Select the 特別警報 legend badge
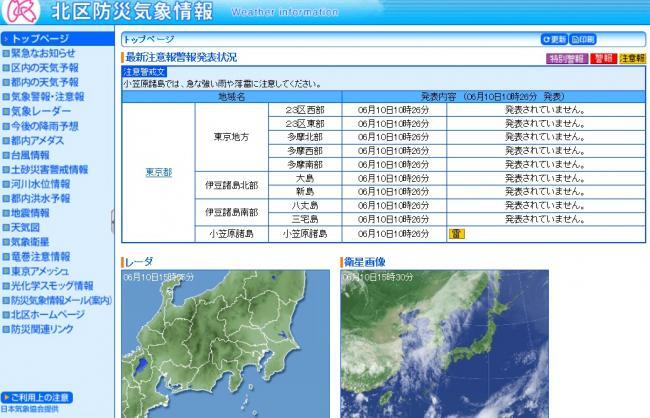Screen dimensions: 650x418 [567, 58]
